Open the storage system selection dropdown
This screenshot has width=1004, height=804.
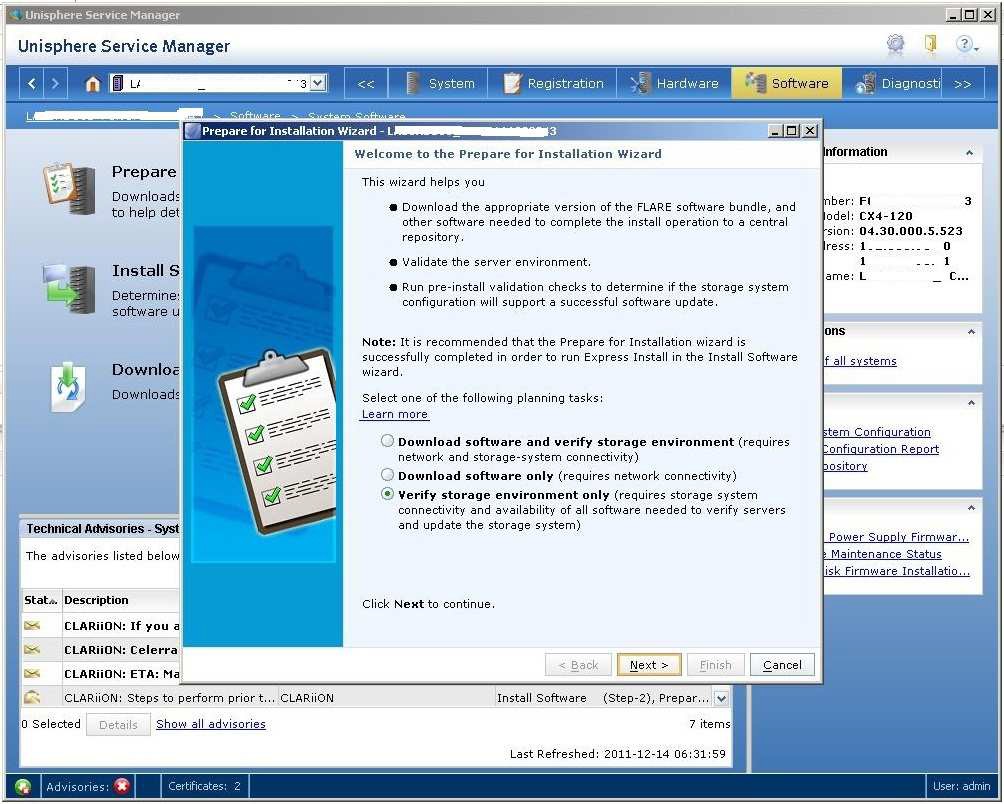click(x=318, y=84)
